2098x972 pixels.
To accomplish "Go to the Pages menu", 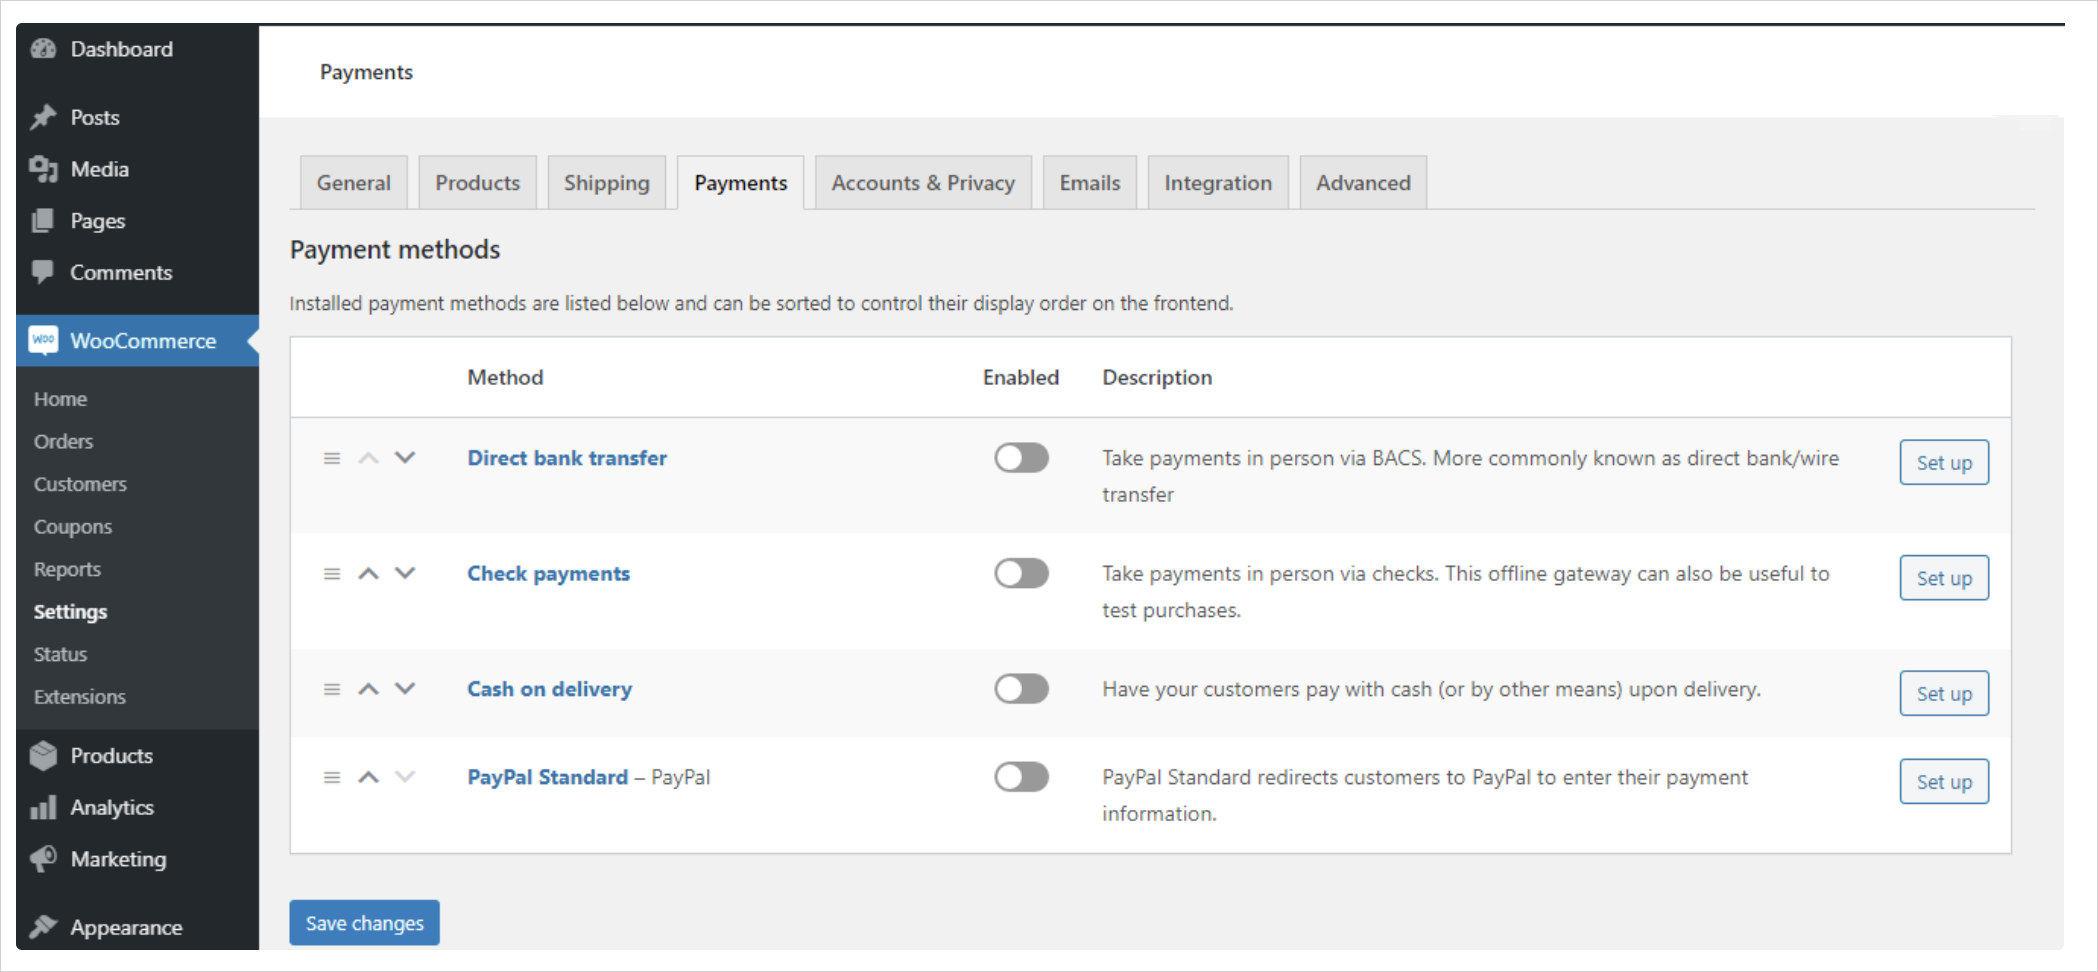I will [138, 221].
